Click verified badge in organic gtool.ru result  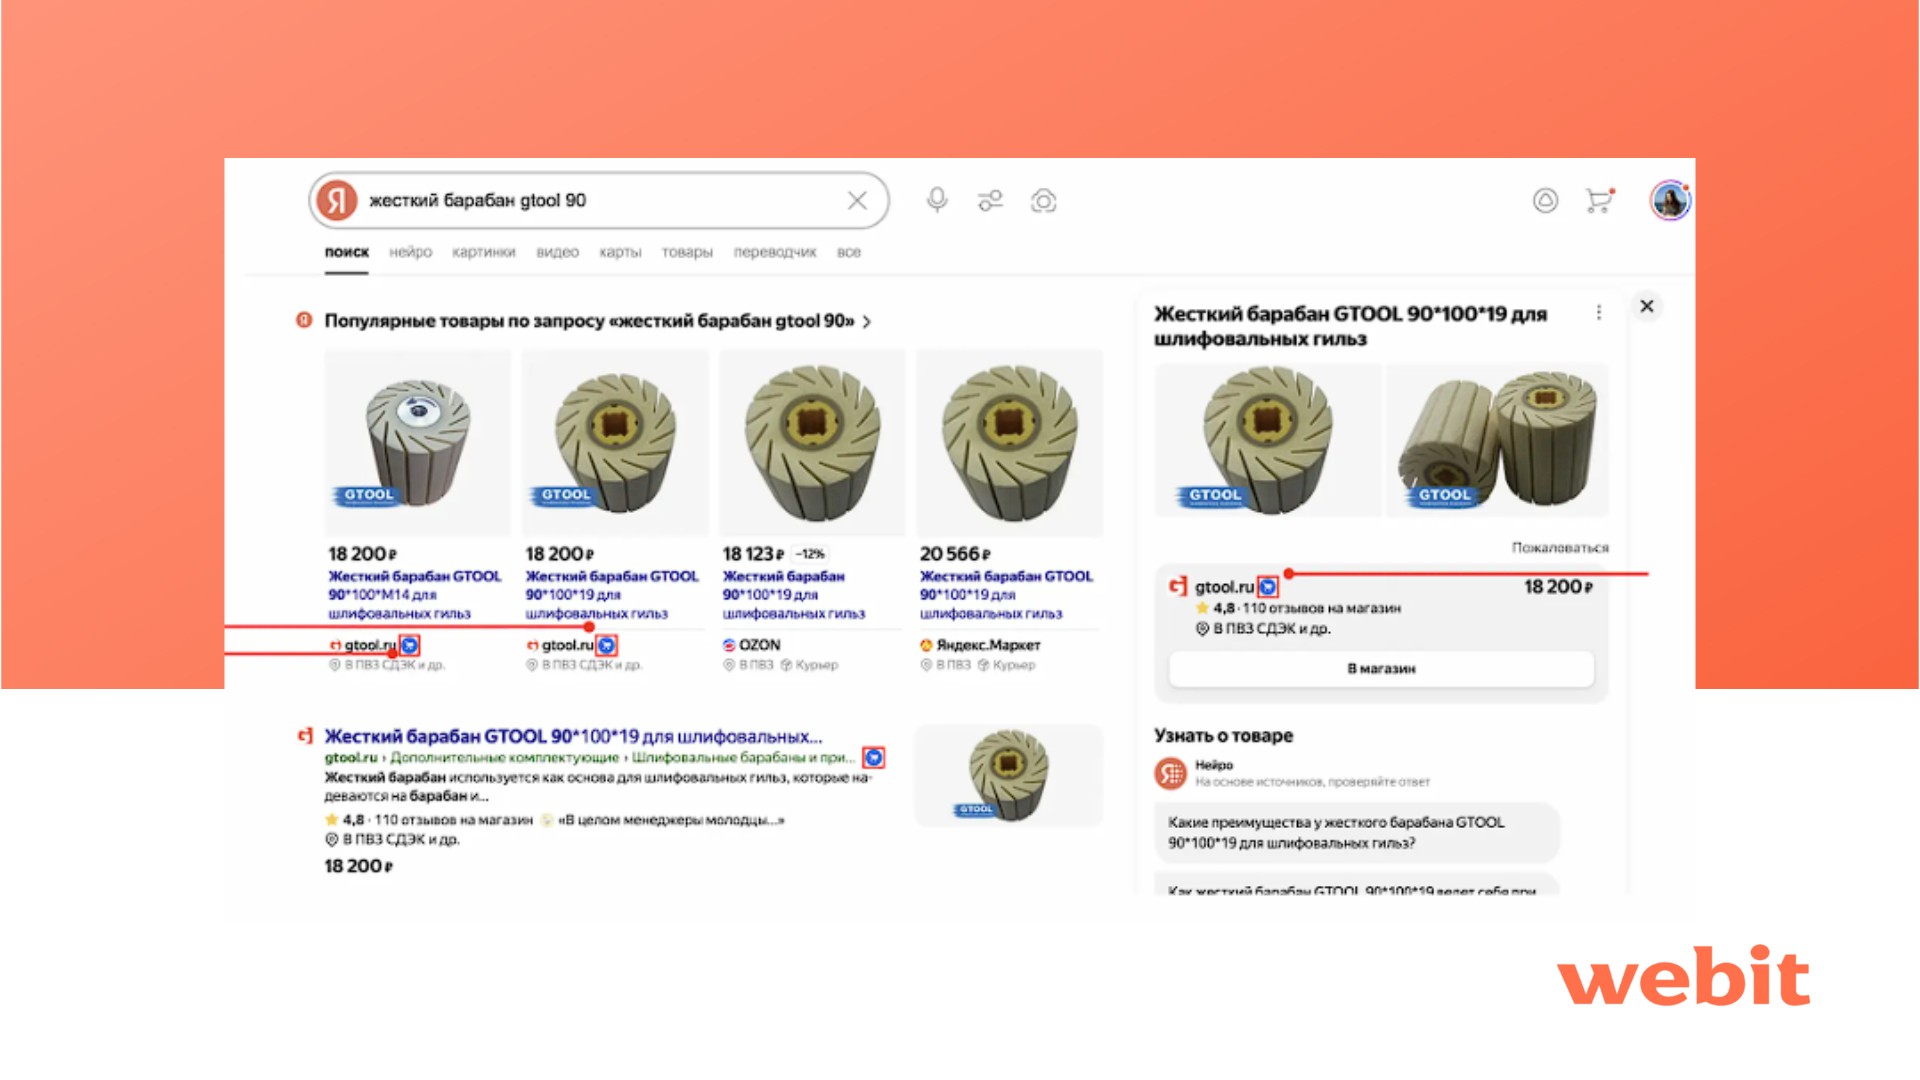pyautogui.click(x=873, y=757)
